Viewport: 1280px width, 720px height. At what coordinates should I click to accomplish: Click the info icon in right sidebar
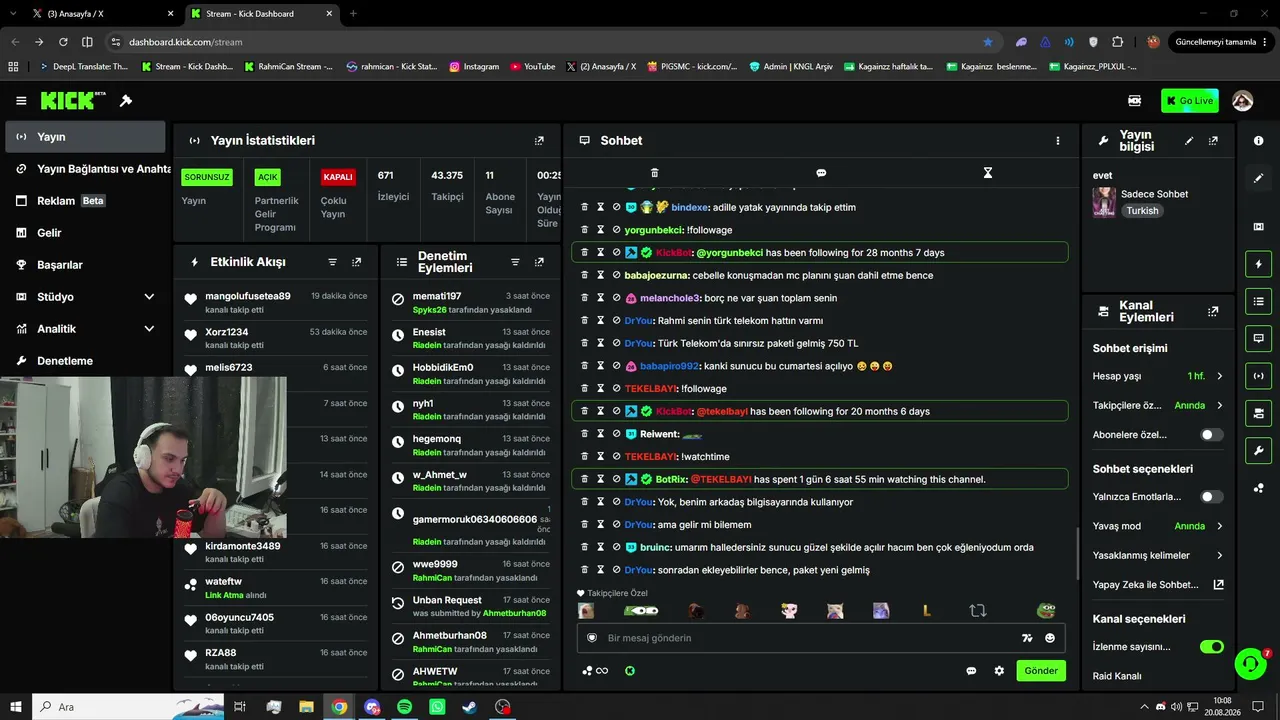1258,141
